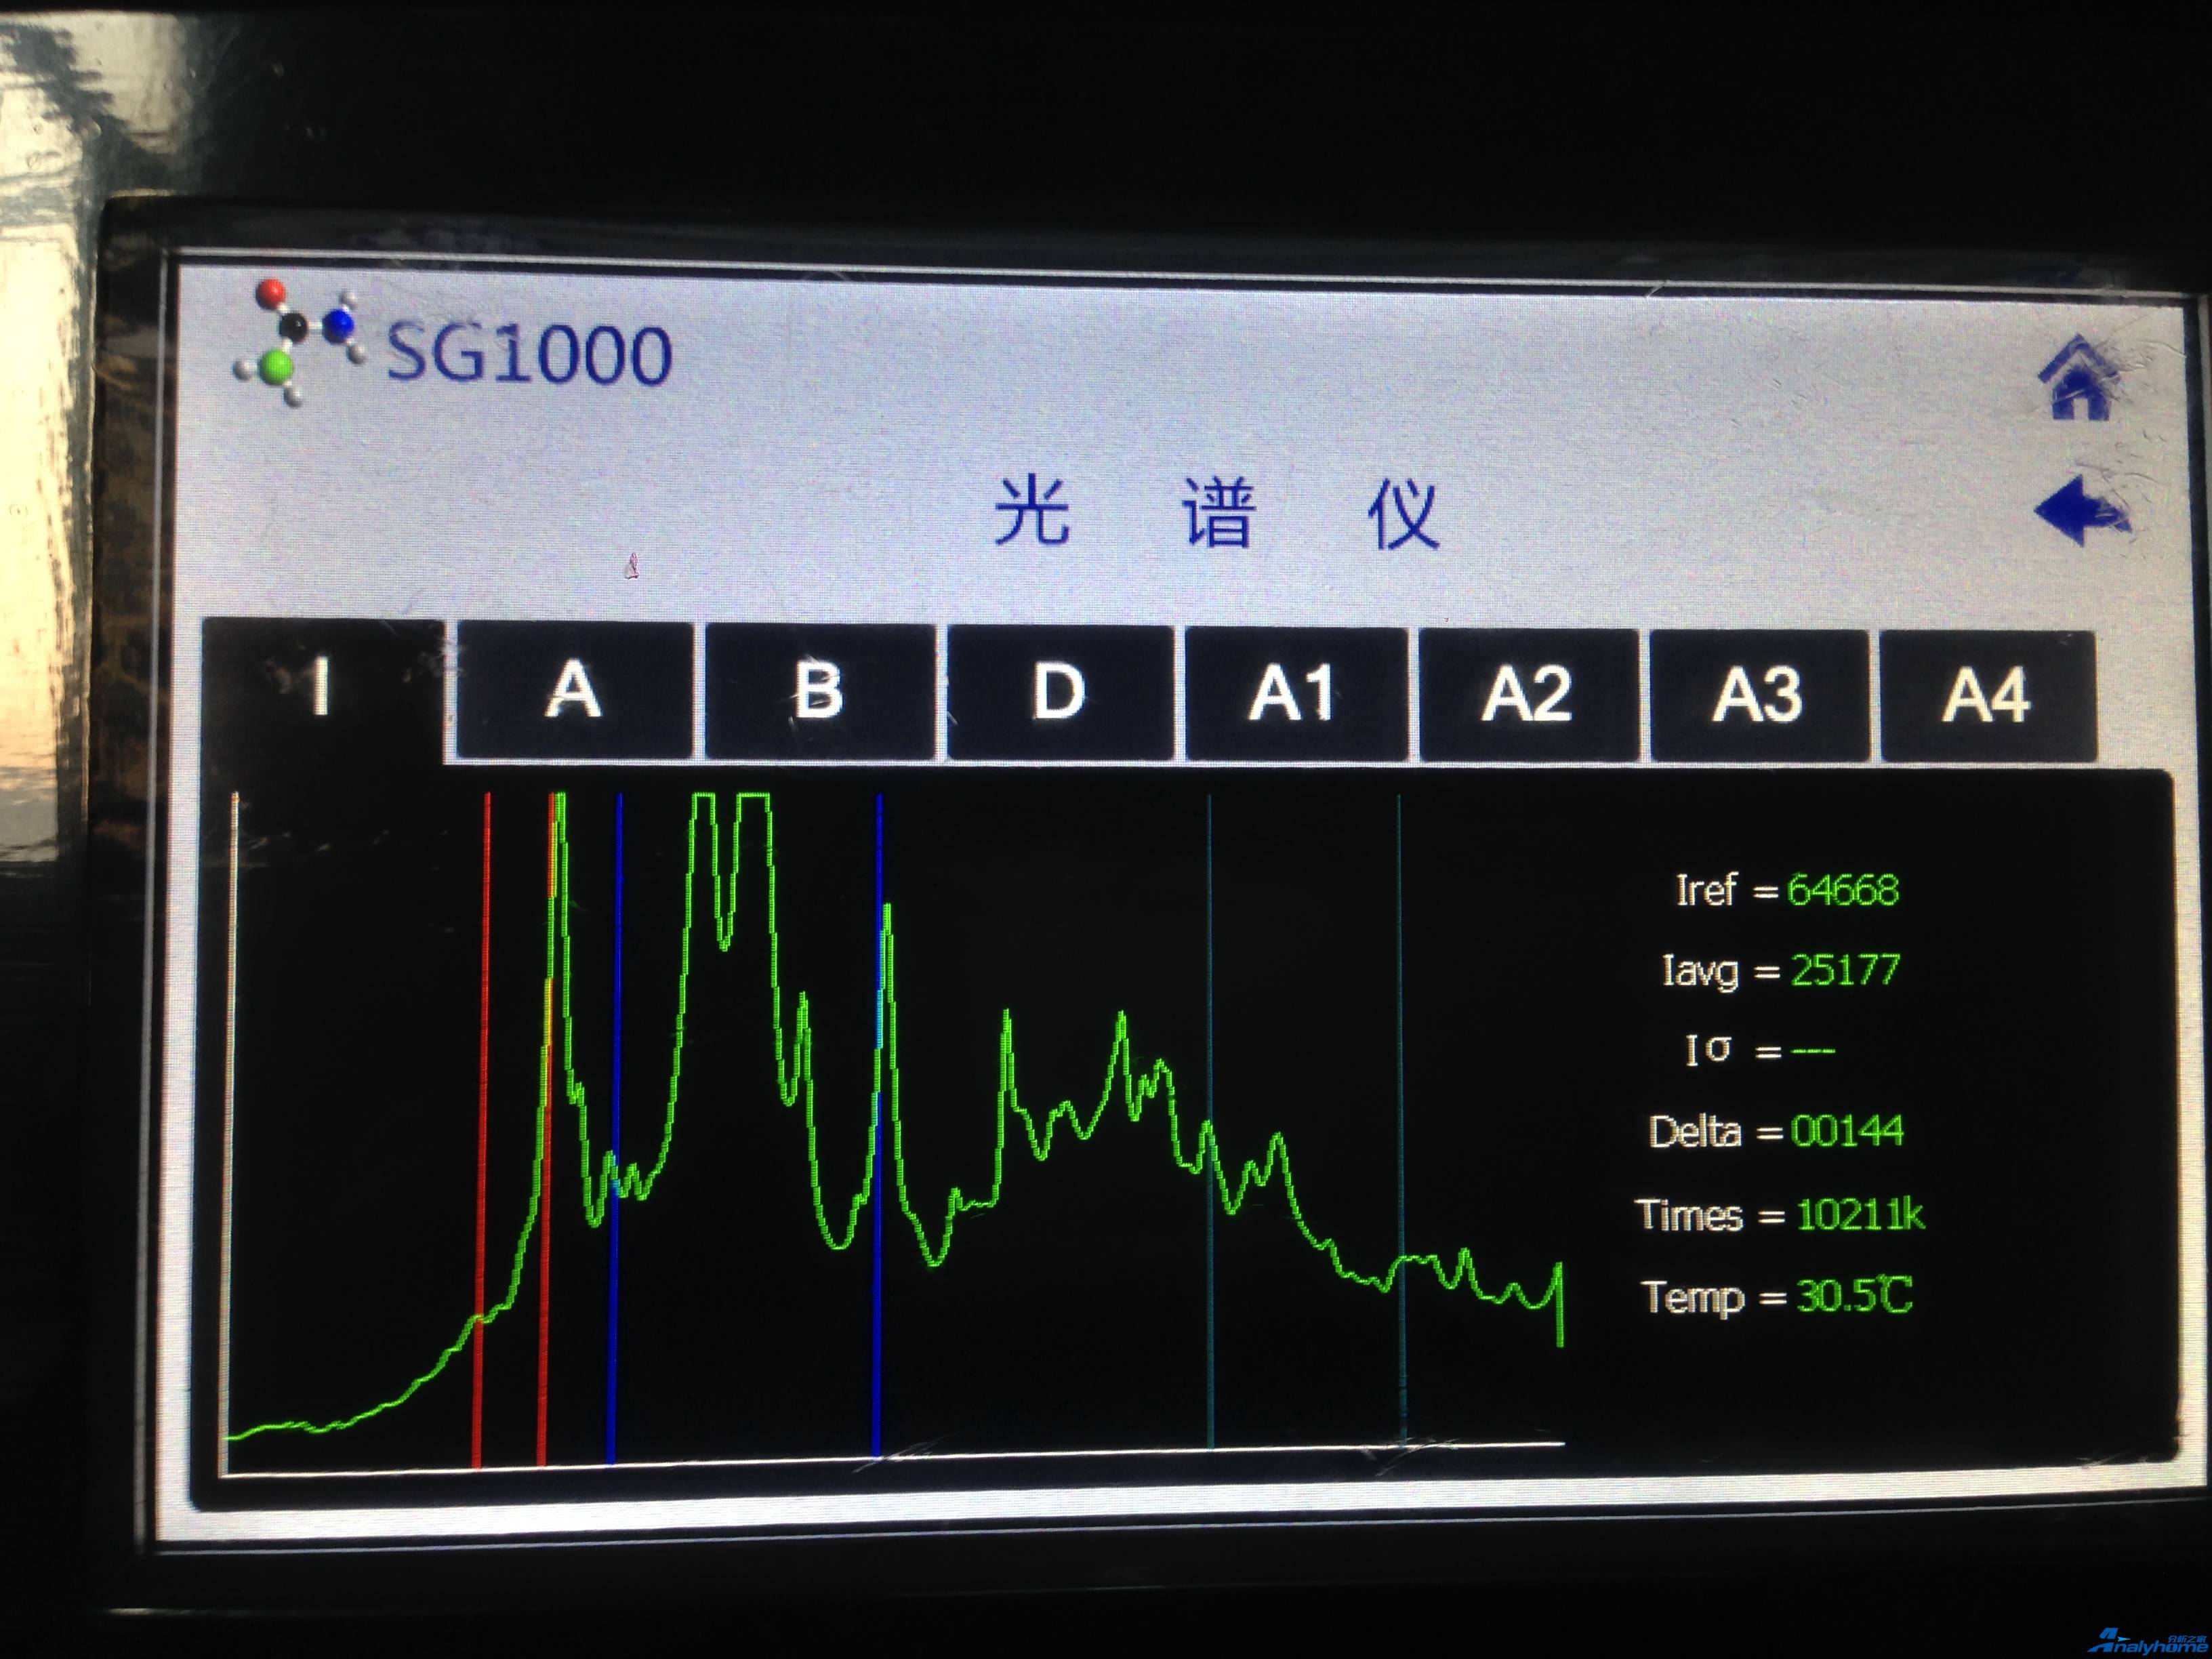Tap the blue back arrow icon
2212x1659 pixels.
(2082, 511)
